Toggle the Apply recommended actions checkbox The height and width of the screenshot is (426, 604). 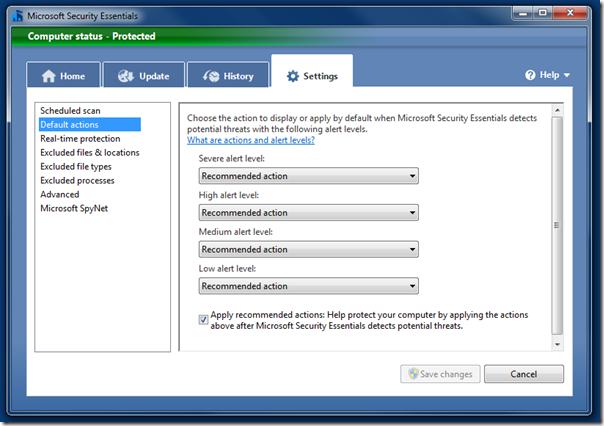(203, 320)
